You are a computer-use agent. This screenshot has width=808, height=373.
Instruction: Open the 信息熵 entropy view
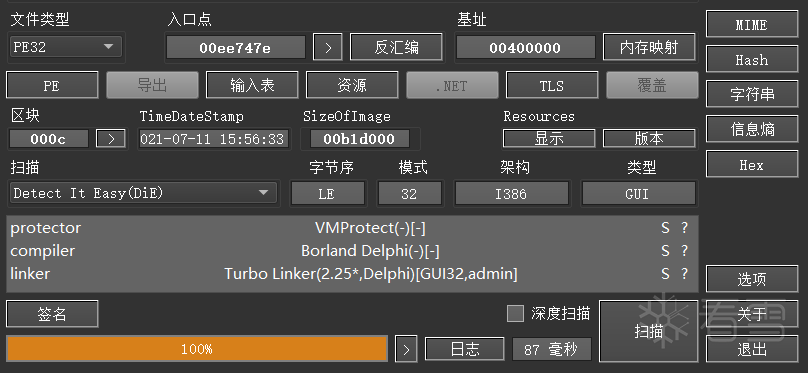[x=752, y=130]
